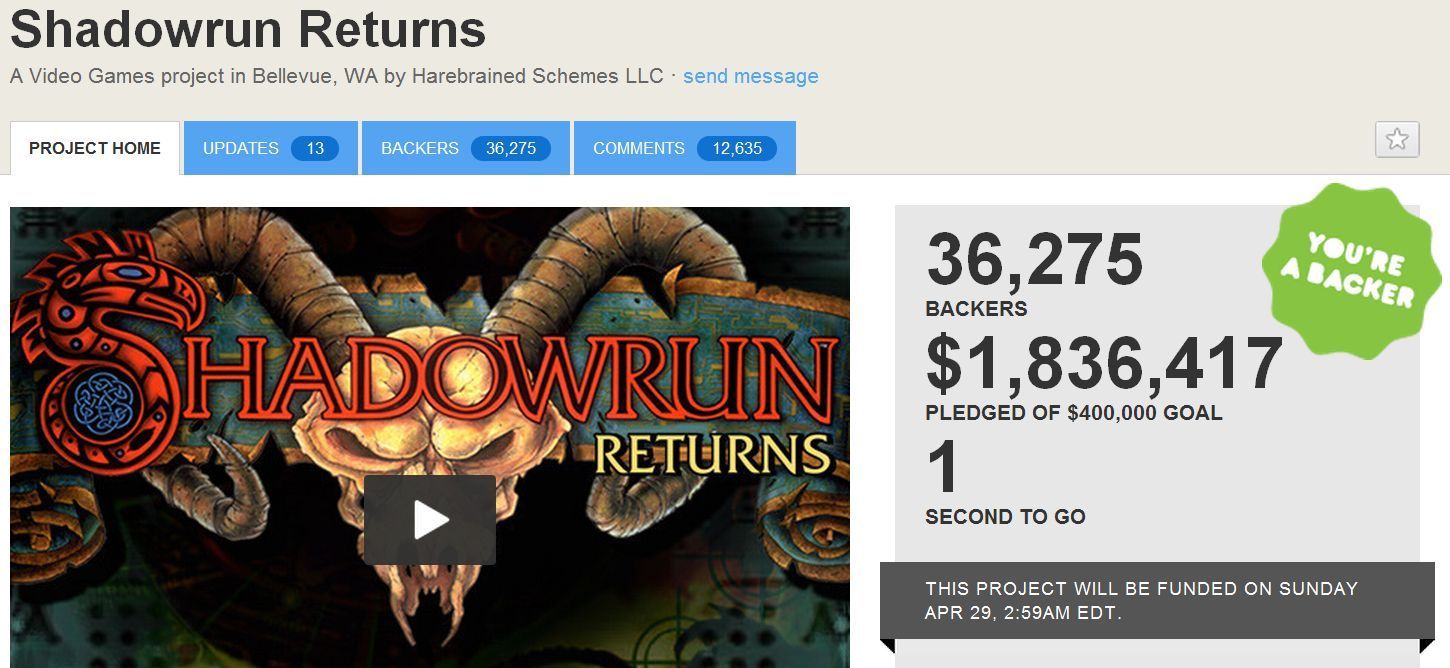The width and height of the screenshot is (1450, 668).
Task: Click the star favorite icon
Action: coord(1397,139)
